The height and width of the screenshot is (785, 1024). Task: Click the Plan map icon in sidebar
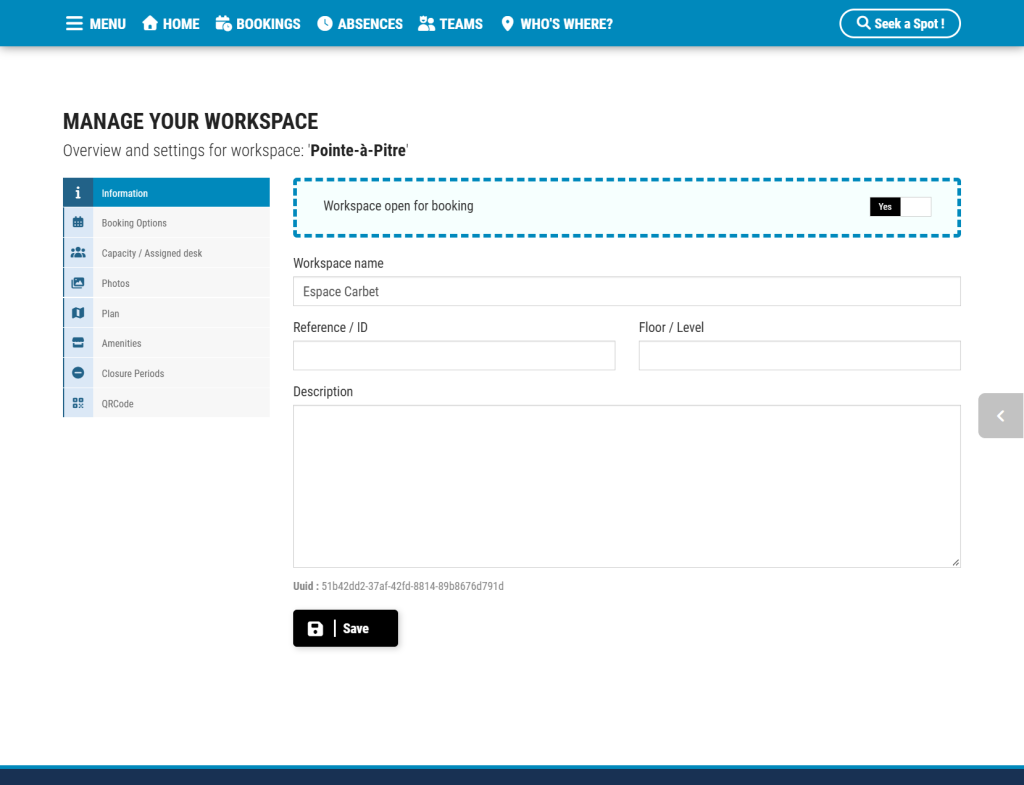[78, 313]
